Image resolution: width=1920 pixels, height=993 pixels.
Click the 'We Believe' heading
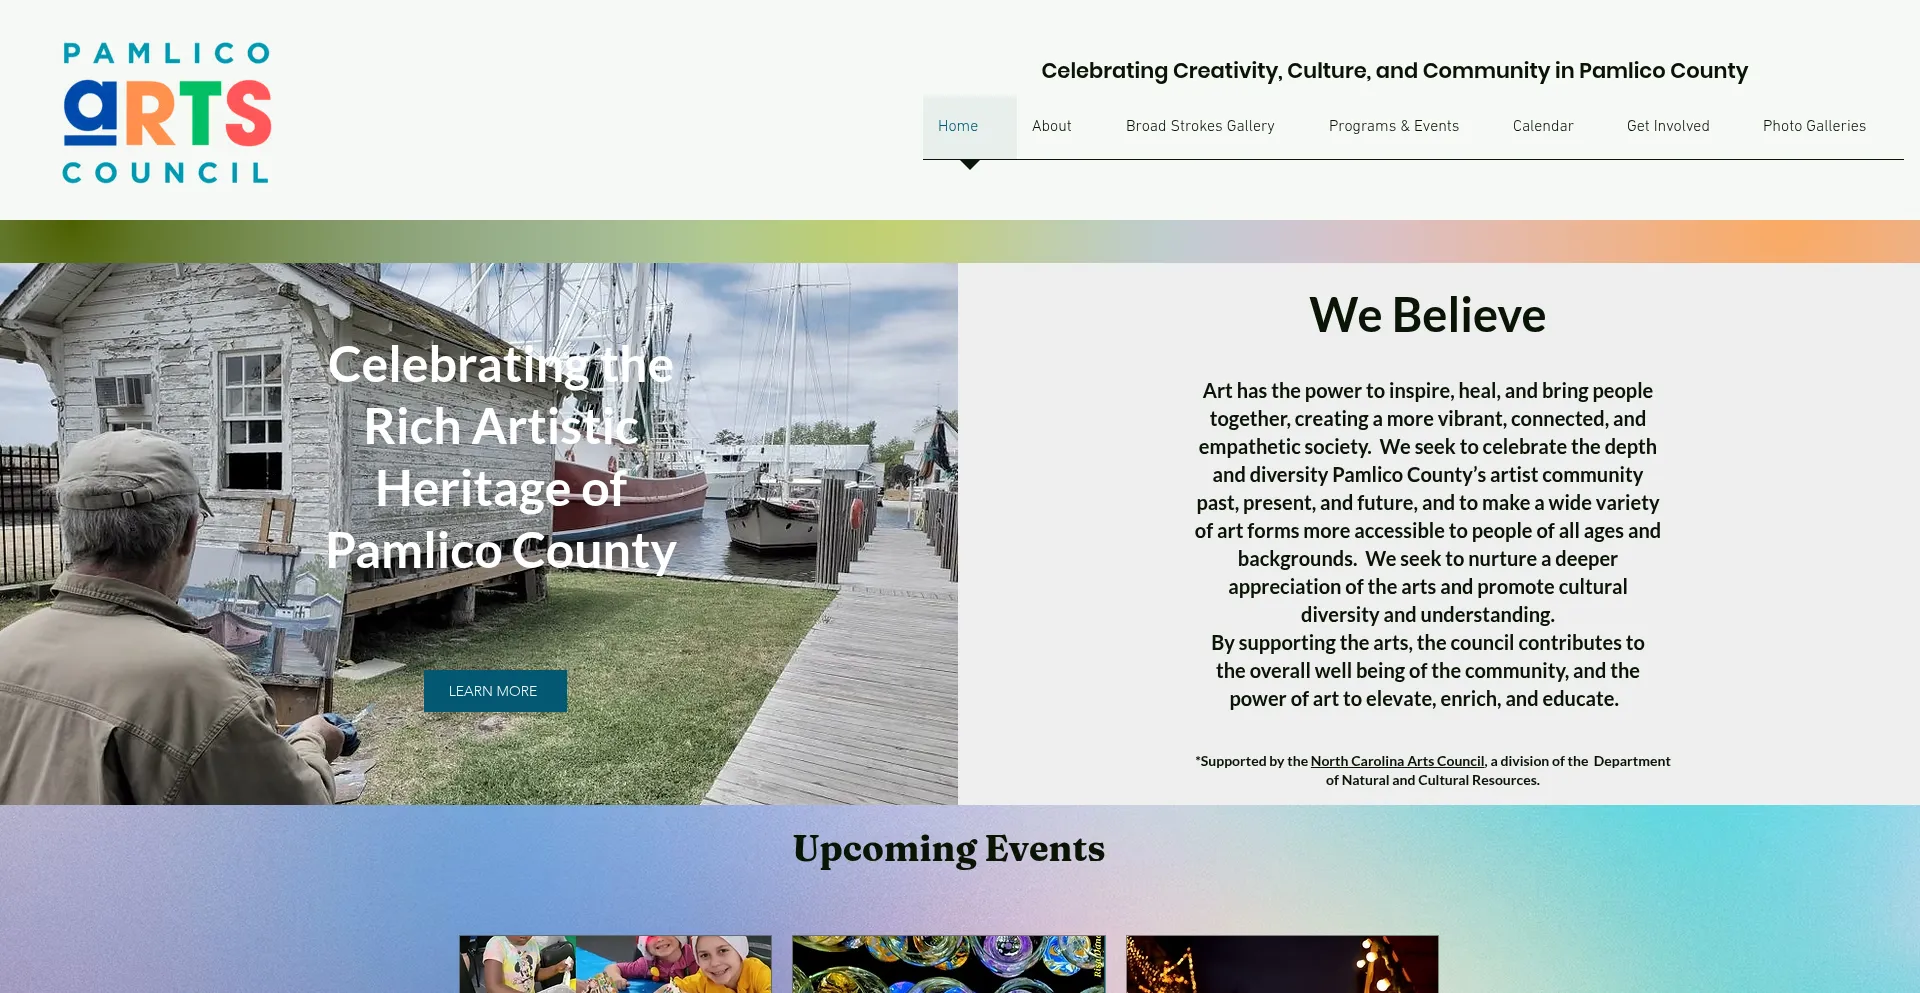pos(1428,314)
